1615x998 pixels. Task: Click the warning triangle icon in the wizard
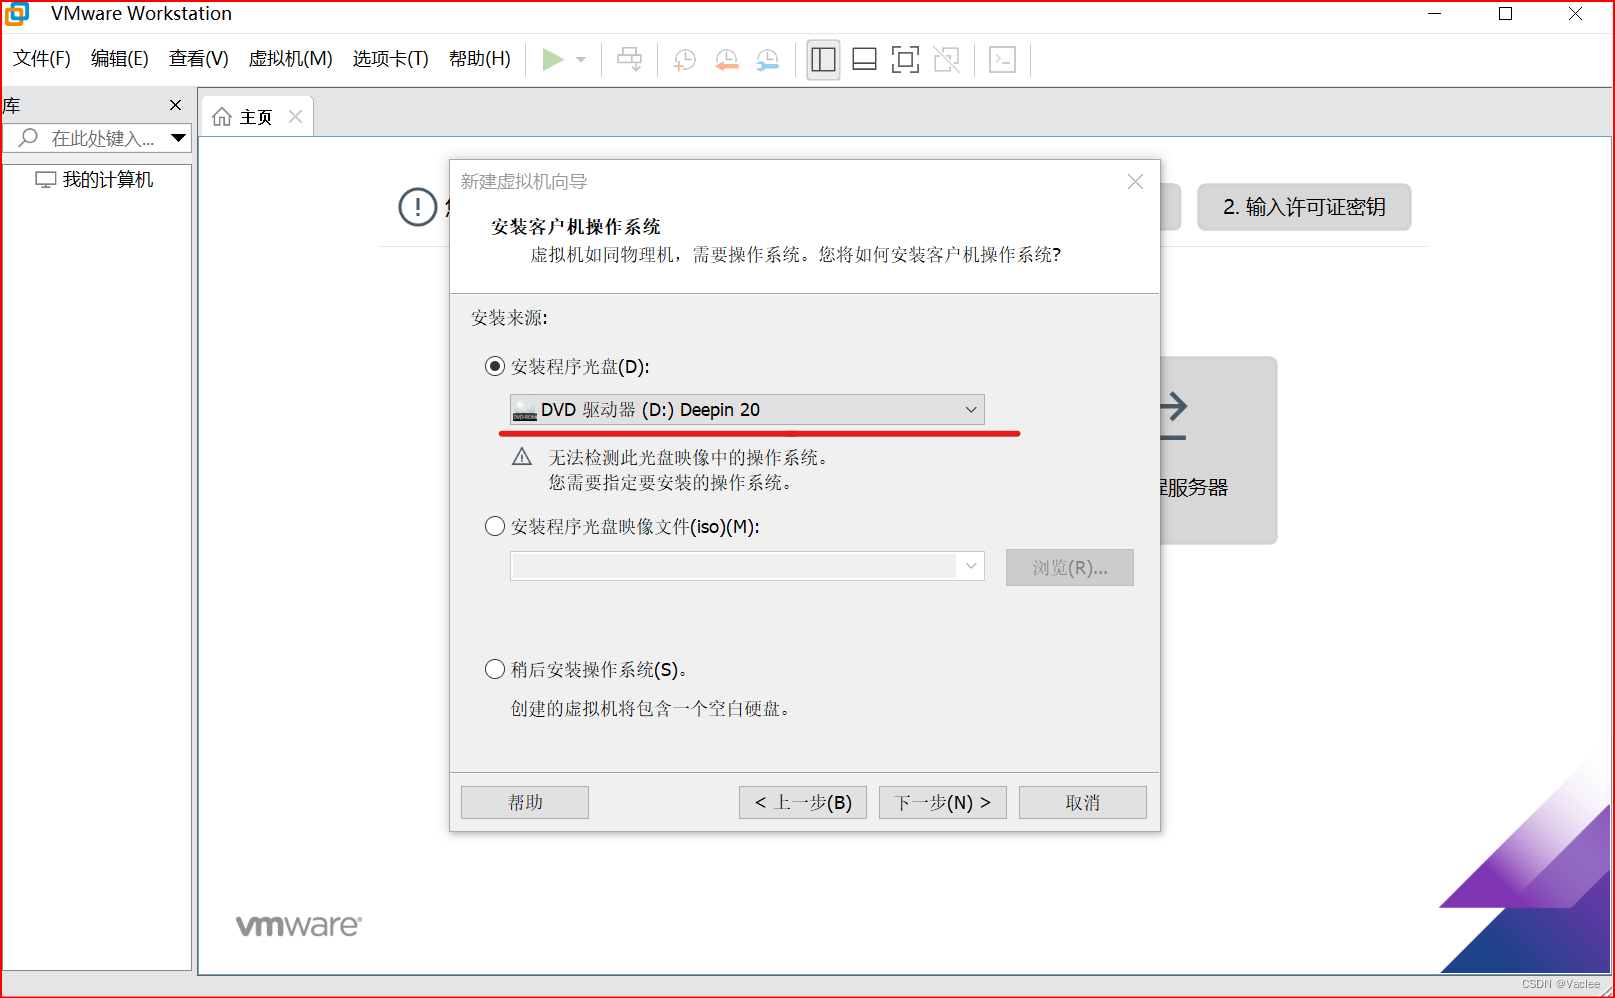[522, 457]
